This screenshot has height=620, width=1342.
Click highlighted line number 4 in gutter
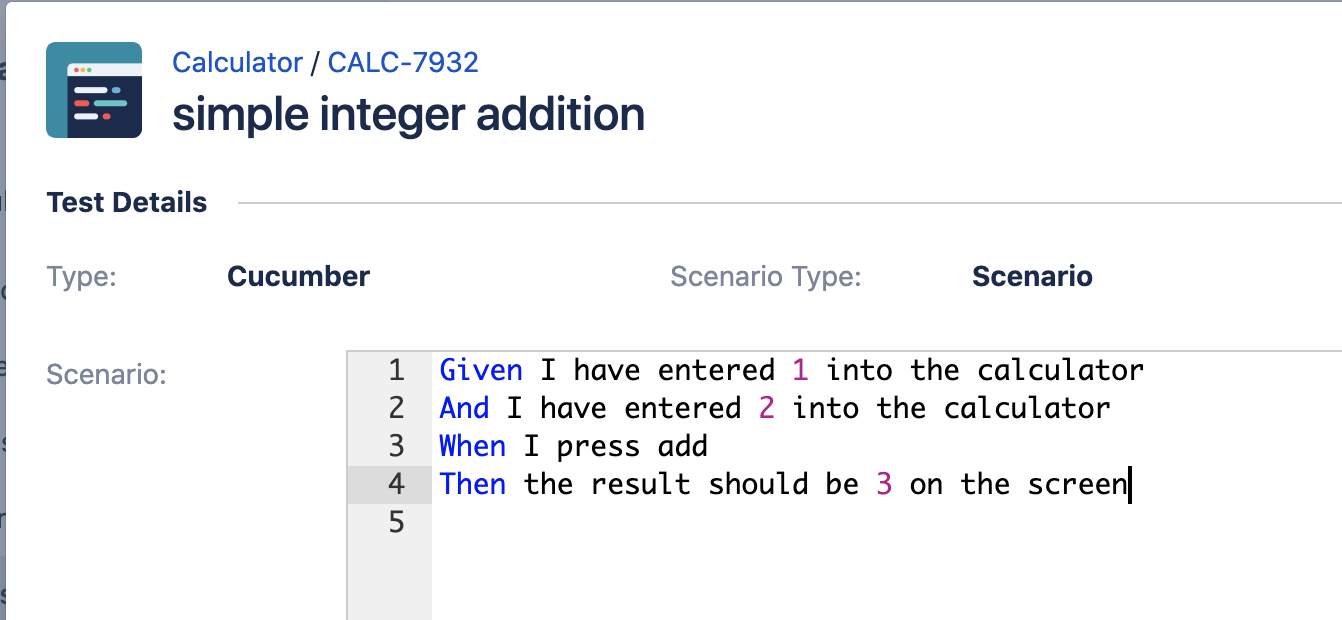pos(396,484)
